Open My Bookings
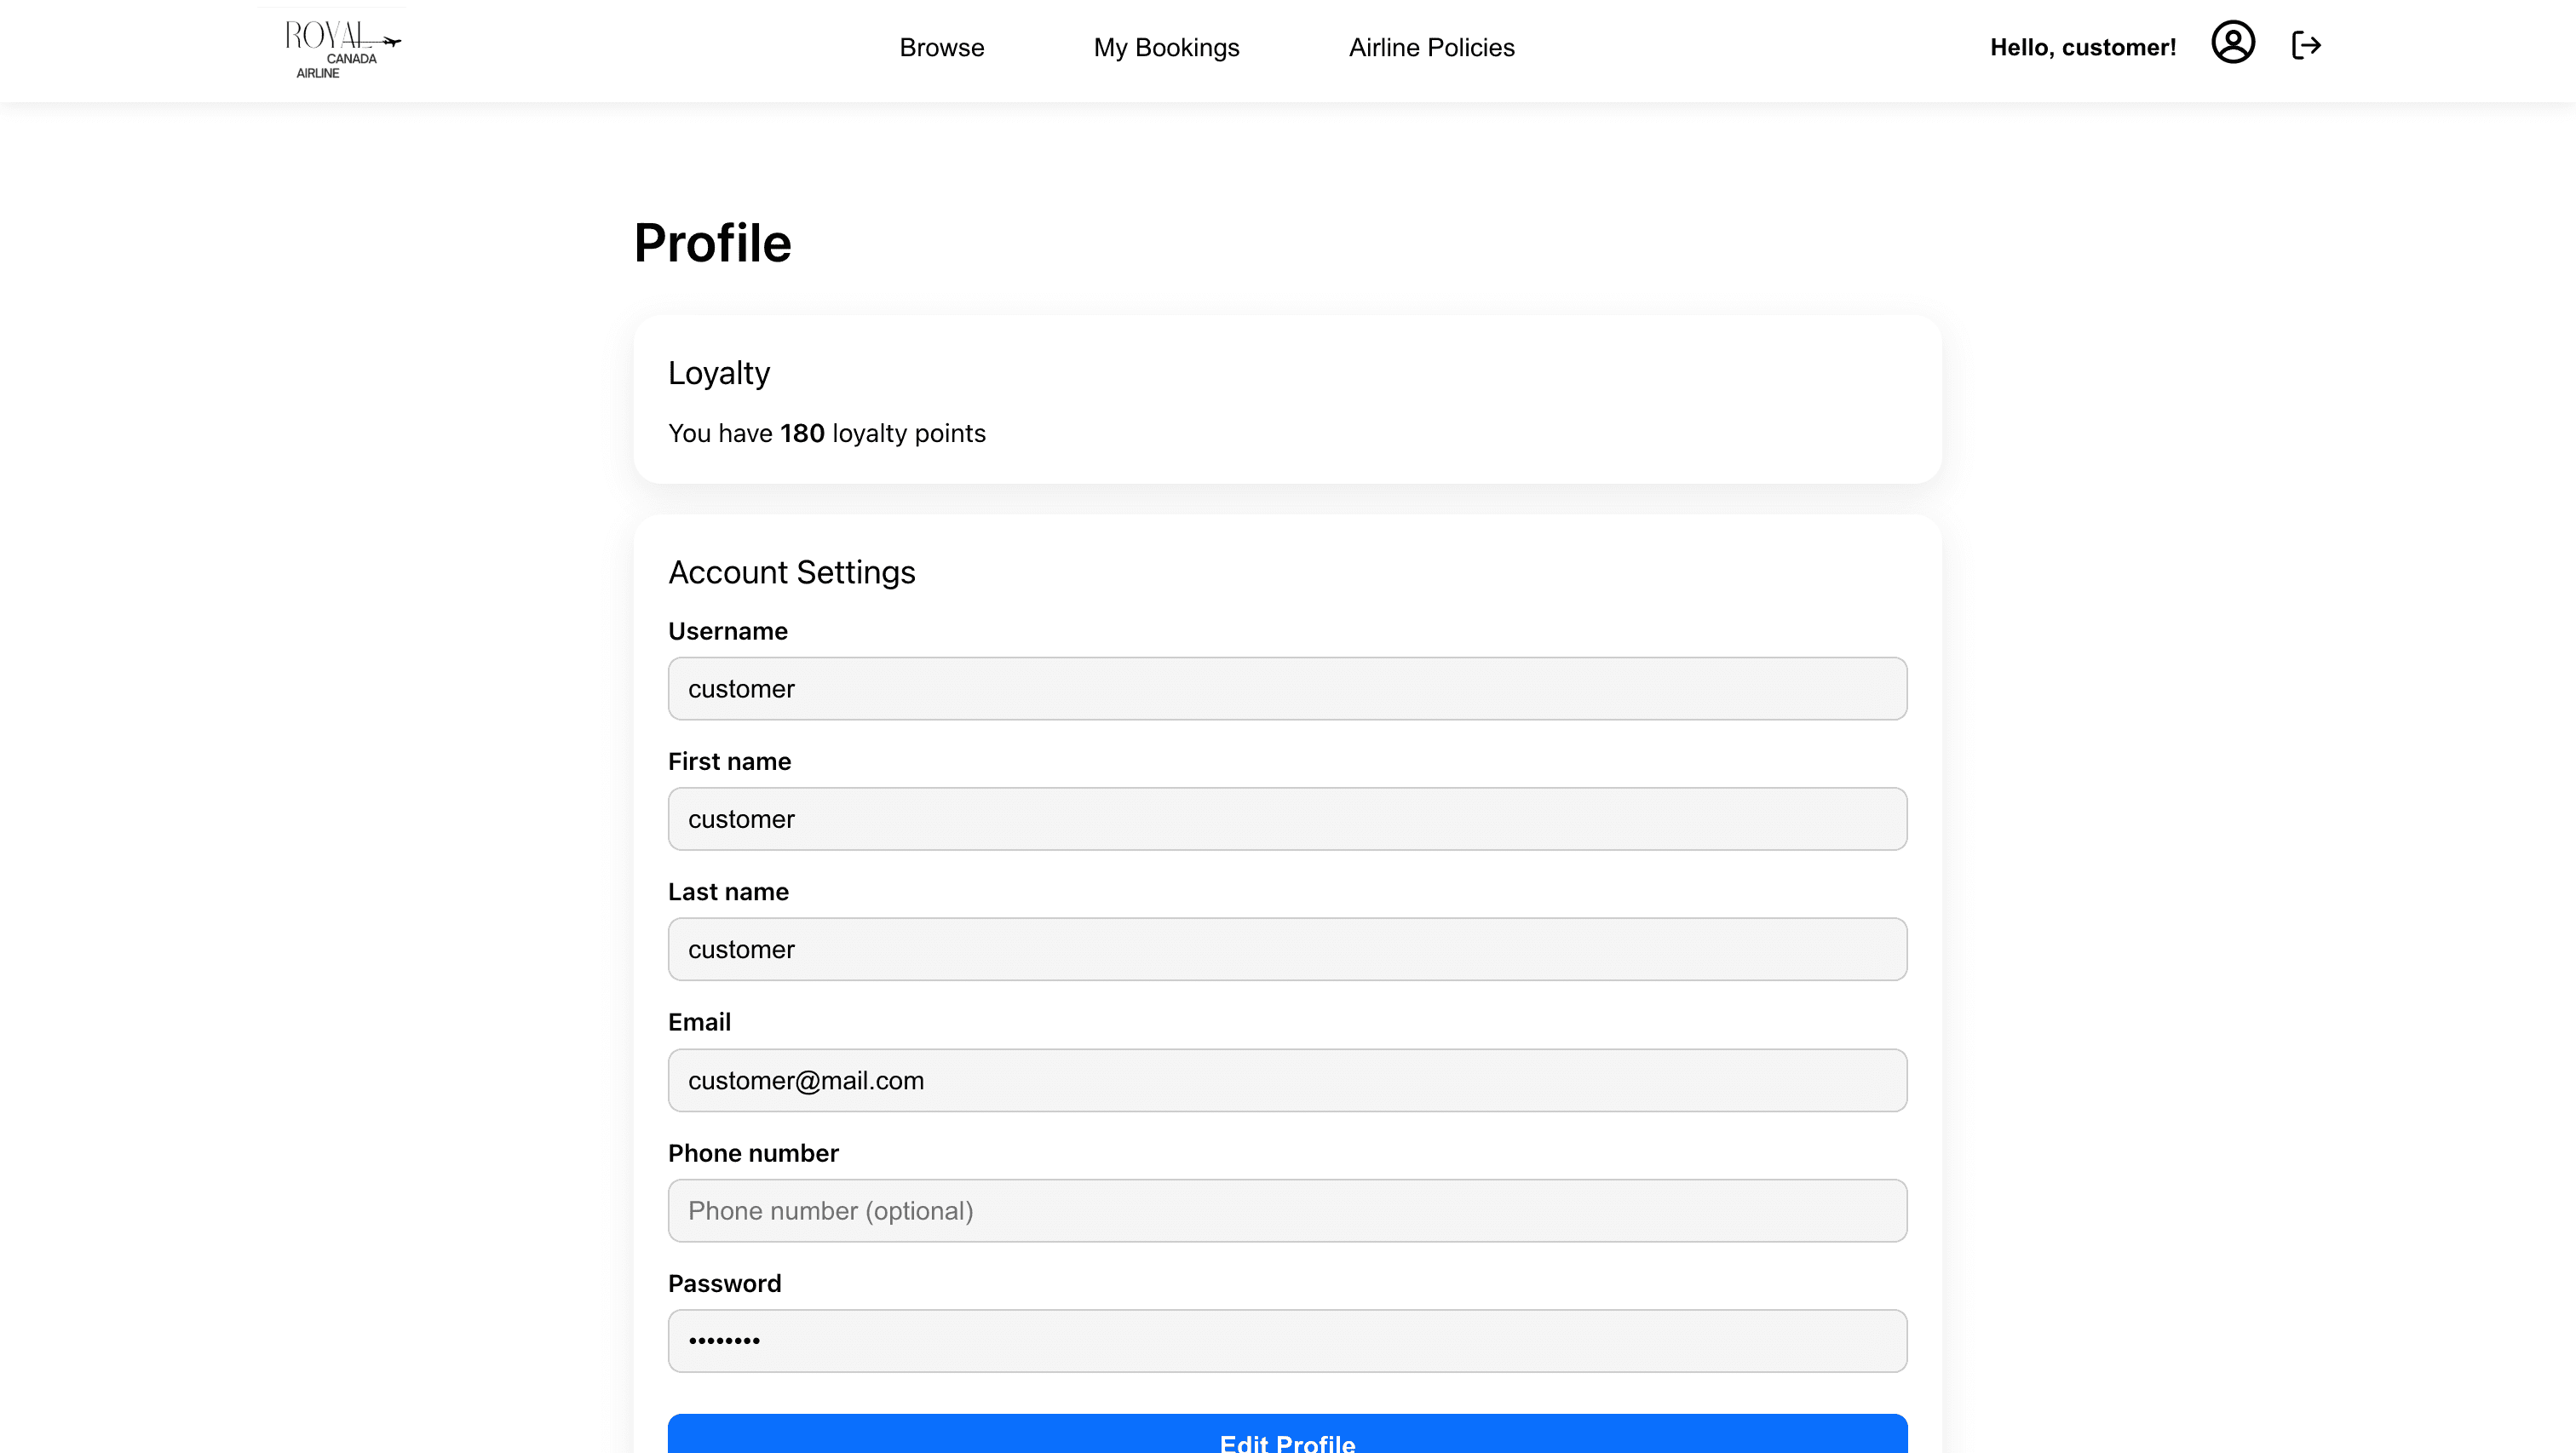This screenshot has width=2576, height=1453. click(x=1166, y=47)
